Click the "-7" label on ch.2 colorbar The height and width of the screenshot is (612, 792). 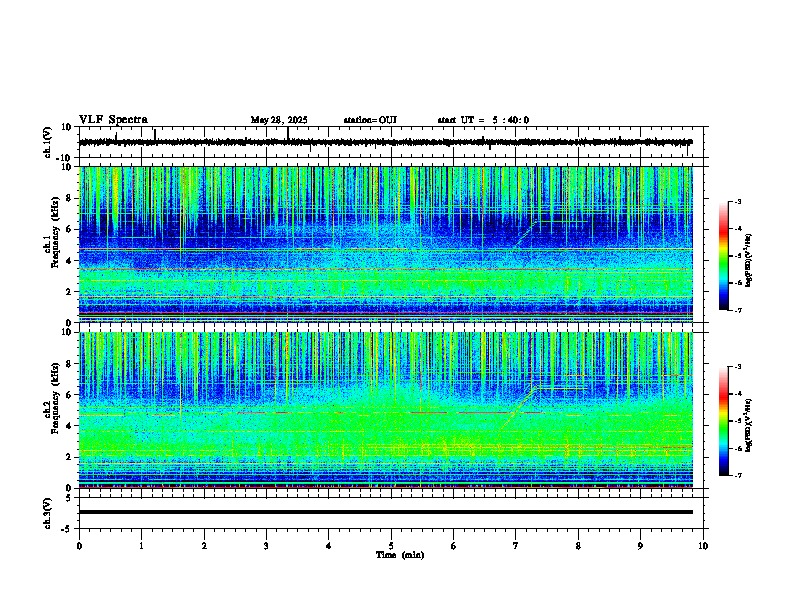(x=737, y=476)
